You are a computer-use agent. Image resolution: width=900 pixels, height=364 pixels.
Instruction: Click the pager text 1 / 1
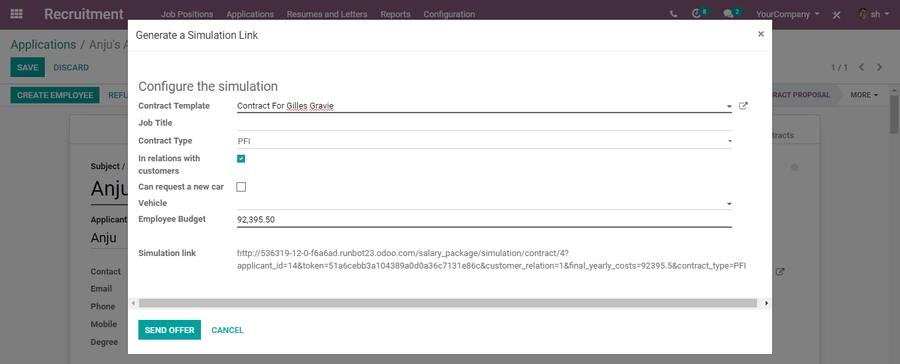tap(839, 68)
